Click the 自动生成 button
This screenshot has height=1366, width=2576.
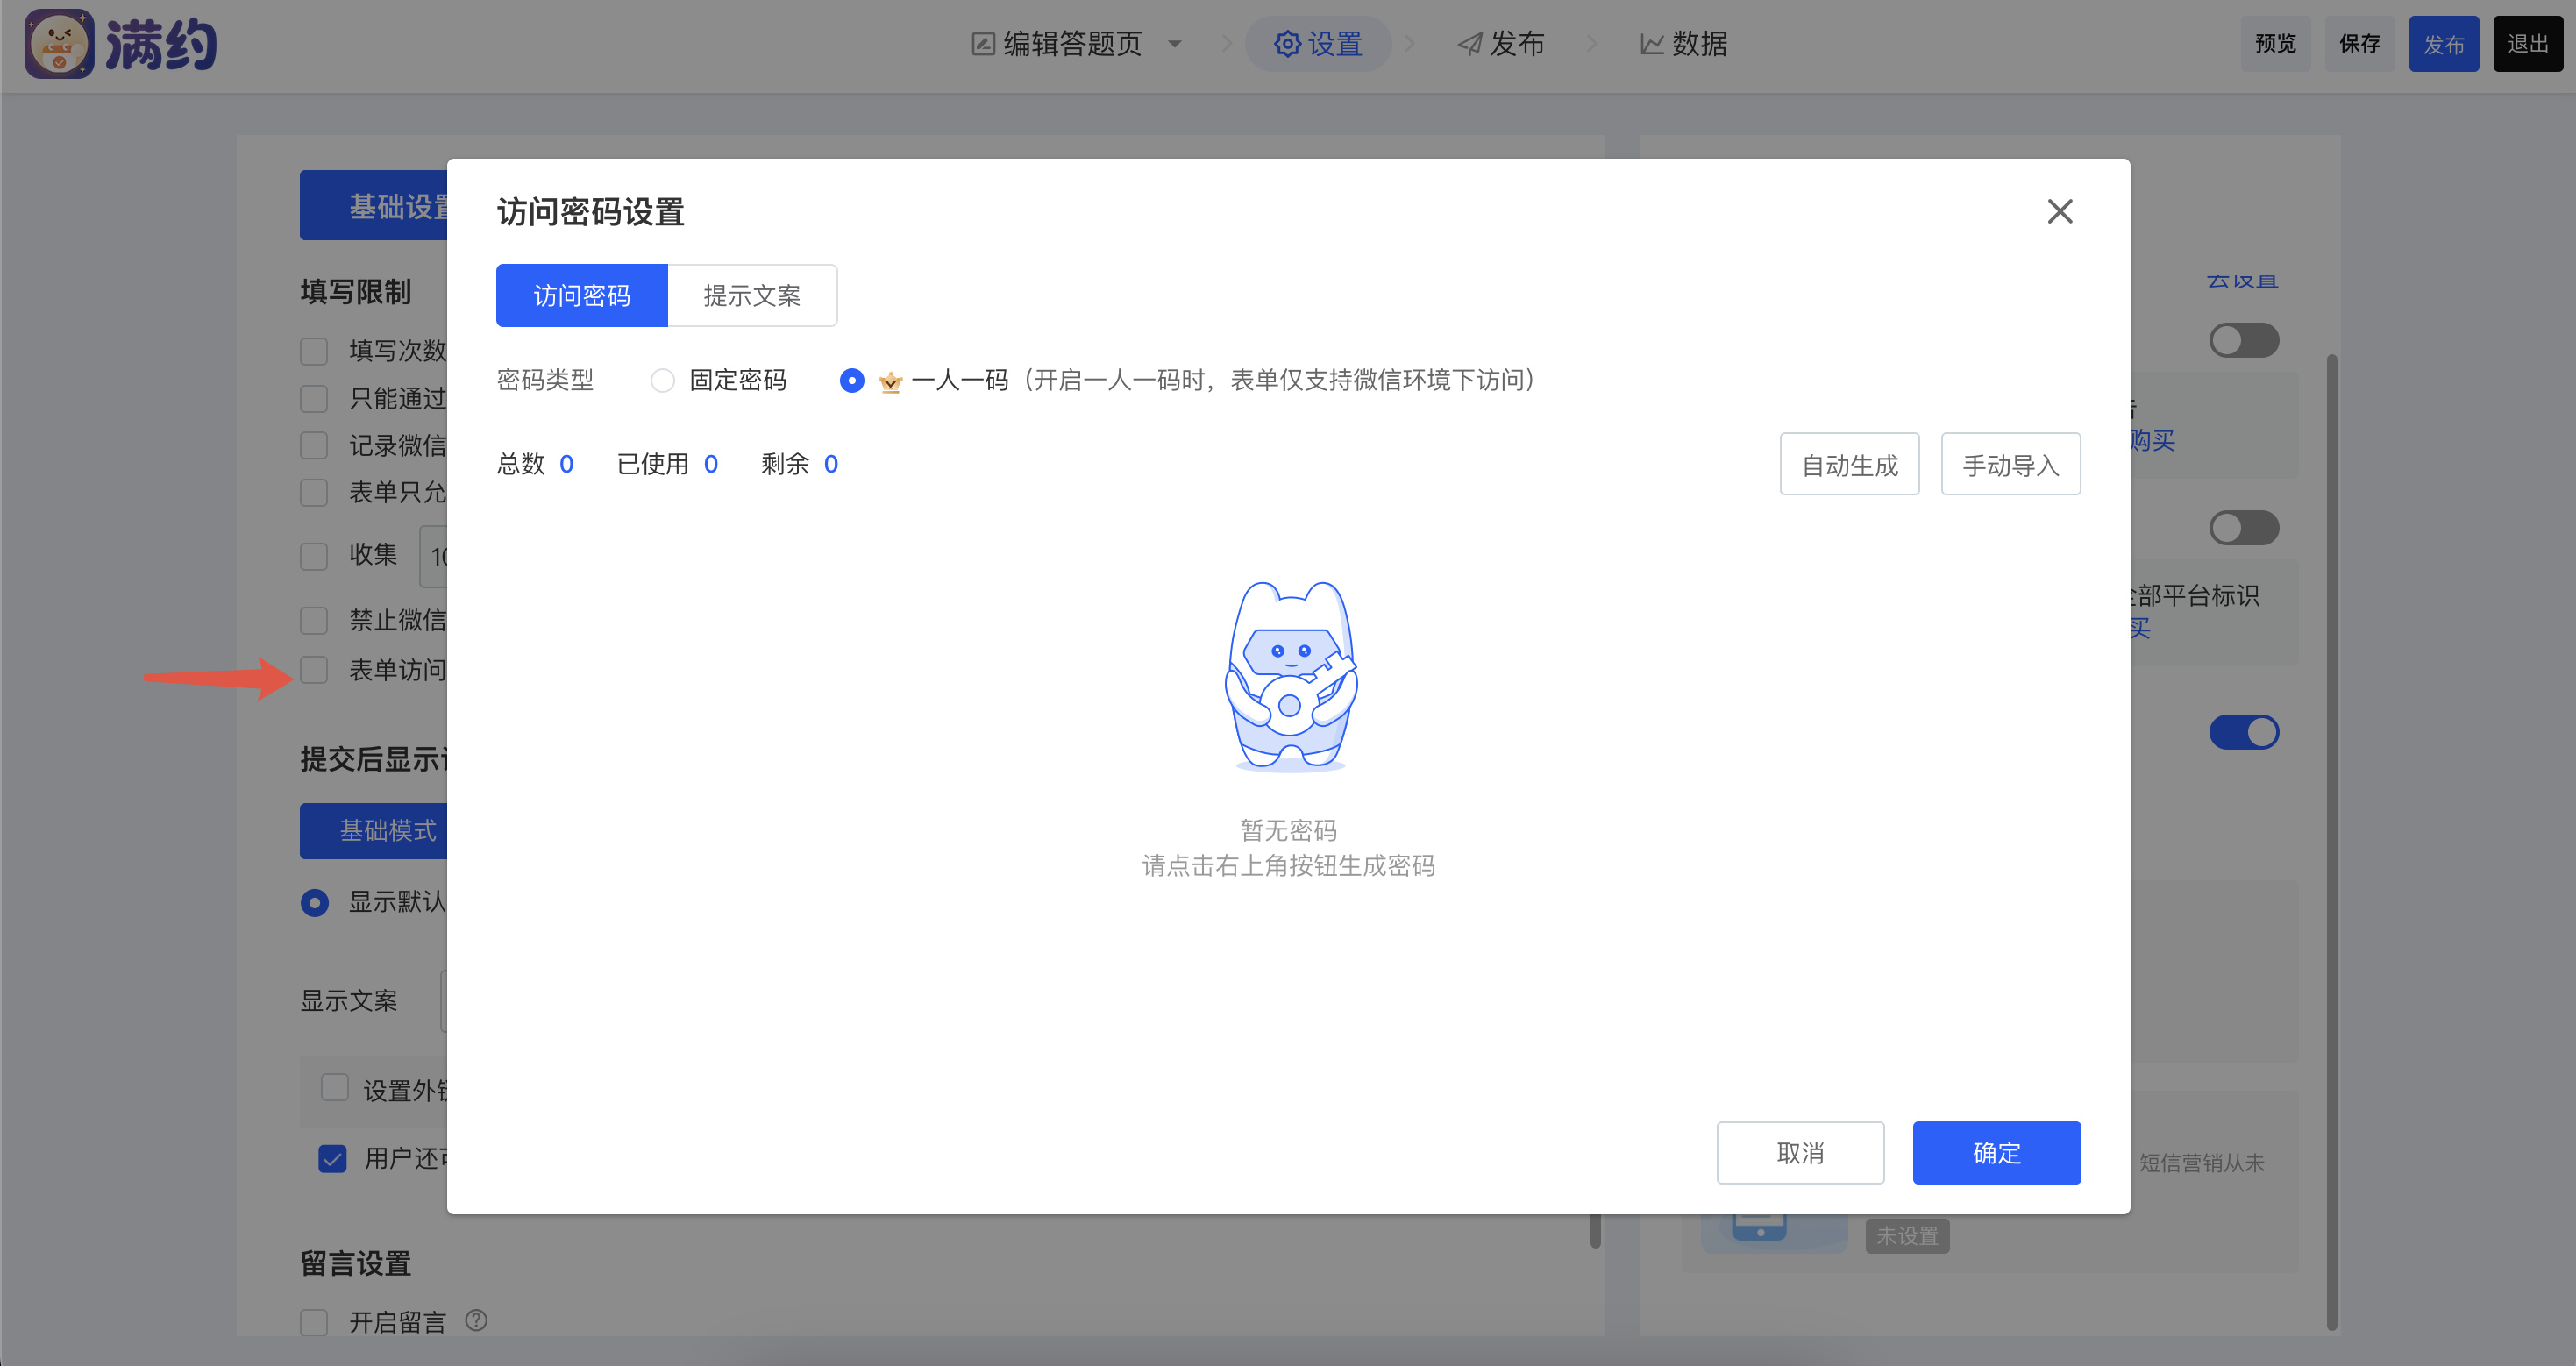[x=1848, y=464]
